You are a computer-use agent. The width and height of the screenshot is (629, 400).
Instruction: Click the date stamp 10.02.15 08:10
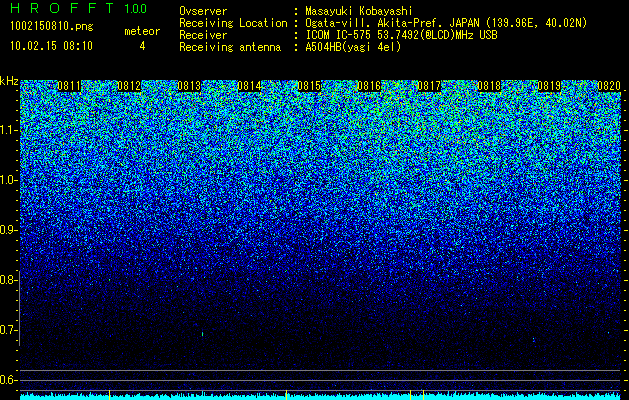[x=51, y=46]
